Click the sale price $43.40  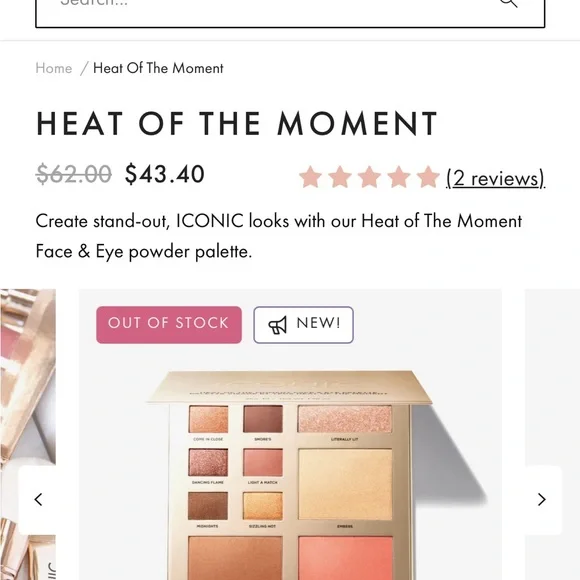[165, 174]
